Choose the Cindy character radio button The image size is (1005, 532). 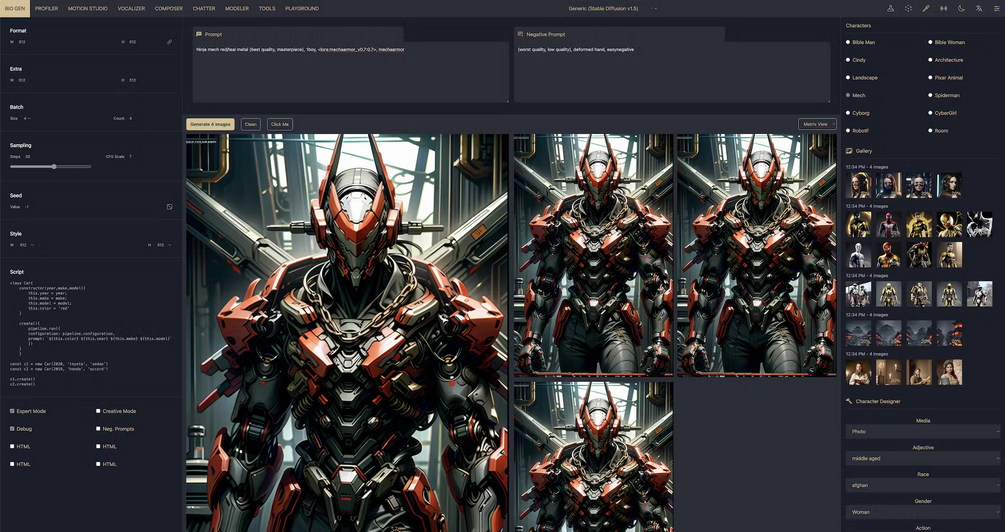[x=848, y=60]
